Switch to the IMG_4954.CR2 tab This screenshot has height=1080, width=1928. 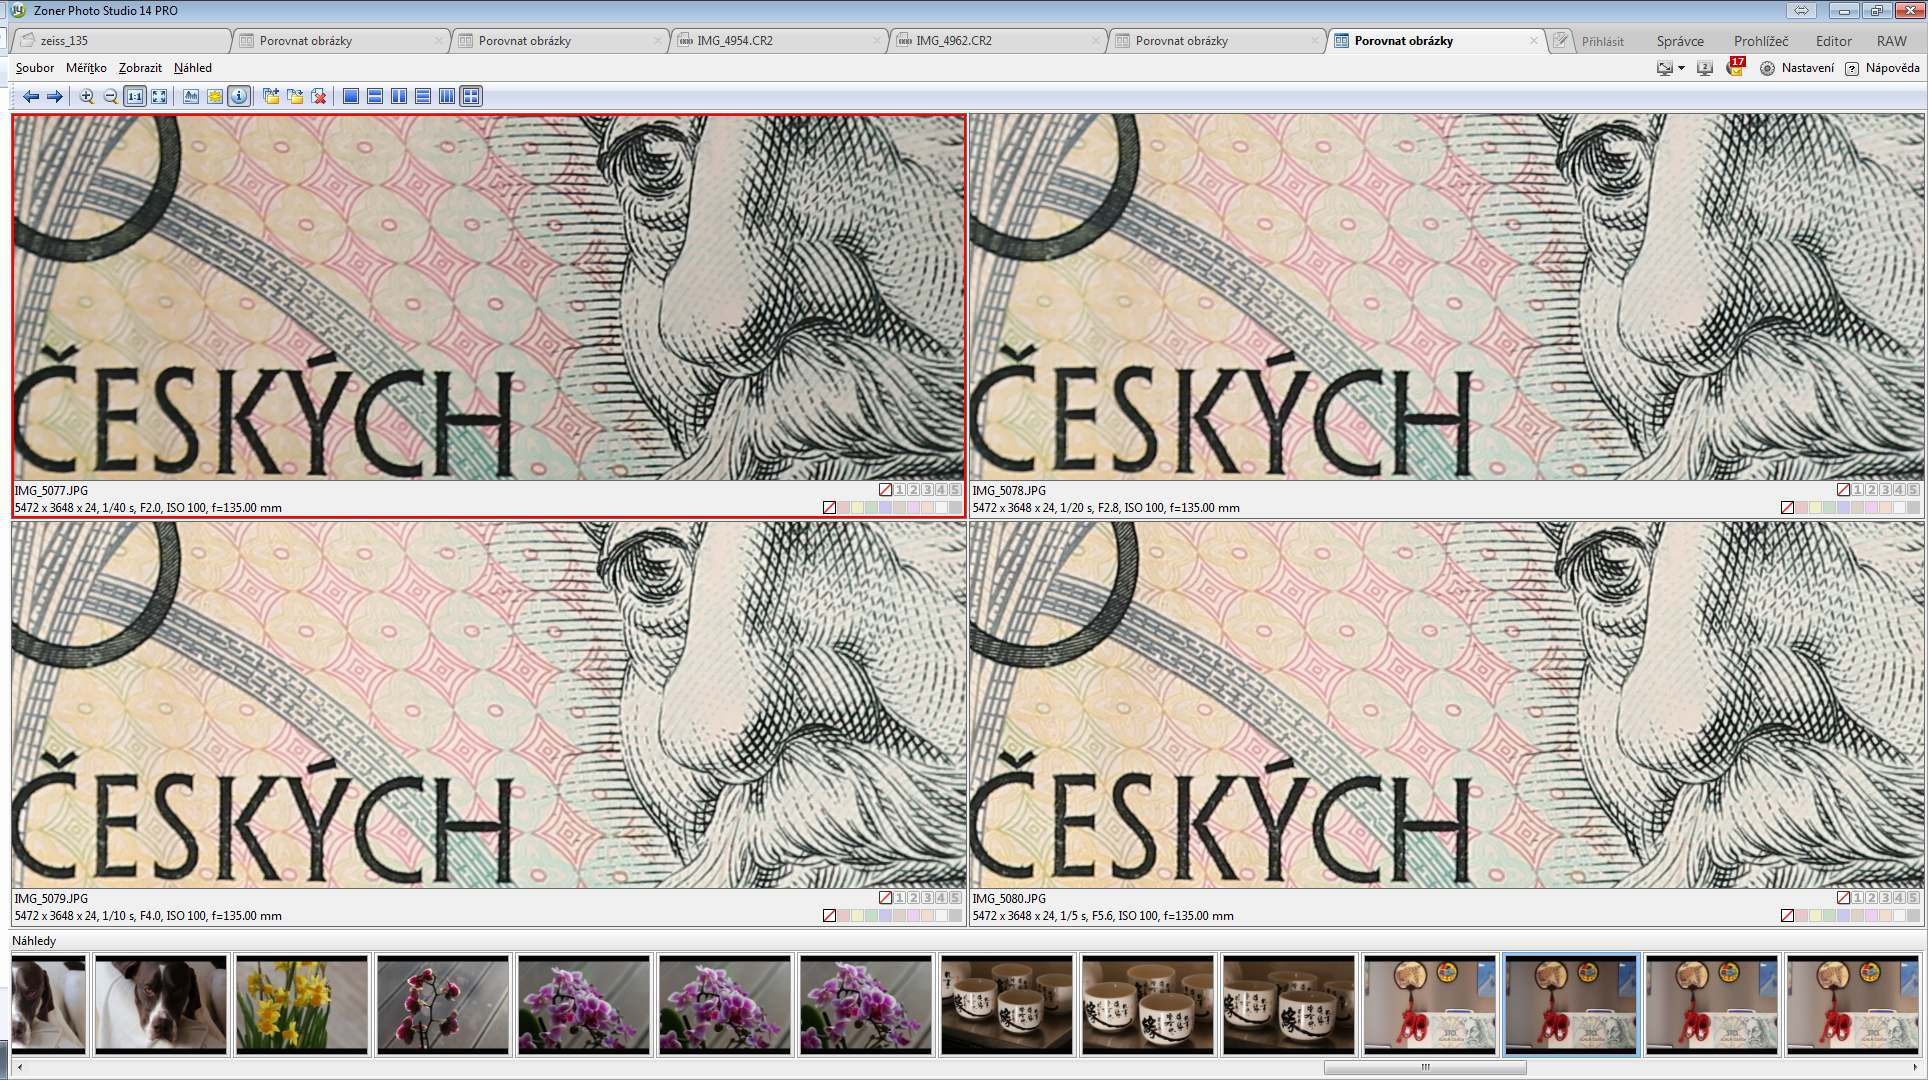pos(735,41)
